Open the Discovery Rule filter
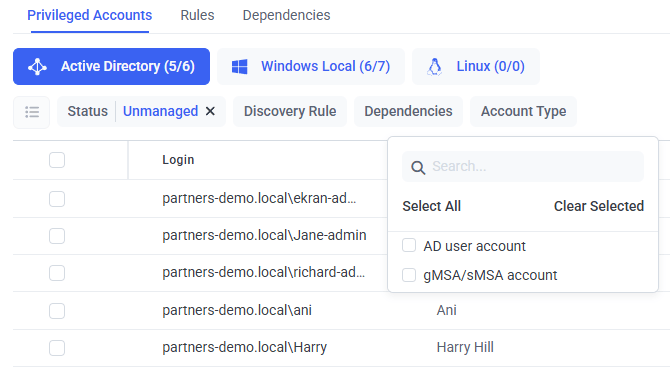 [290, 112]
